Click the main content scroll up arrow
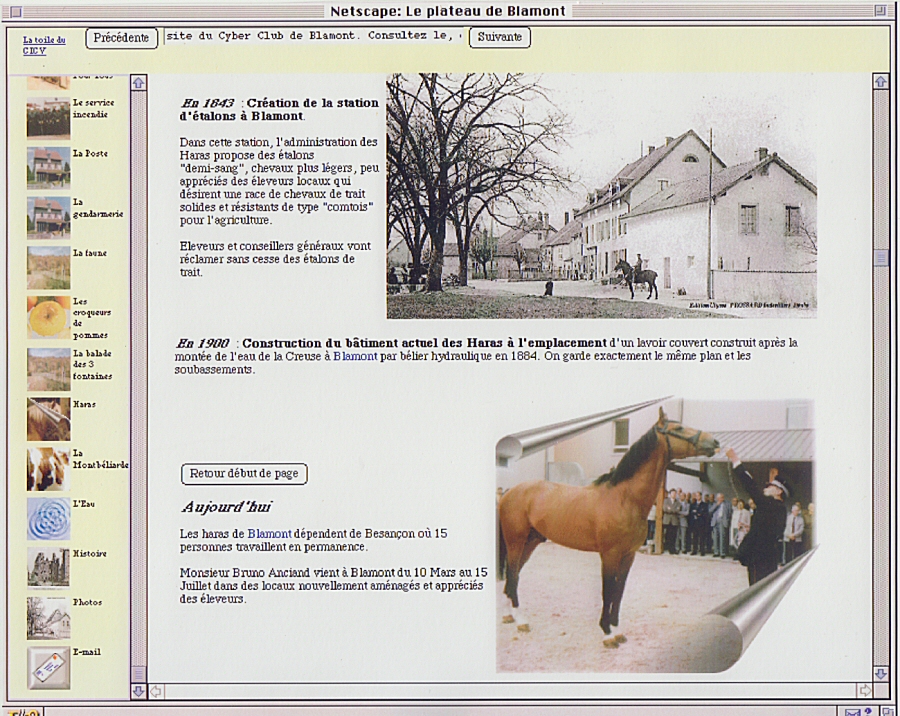Viewport: 900px width, 716px height. click(880, 82)
